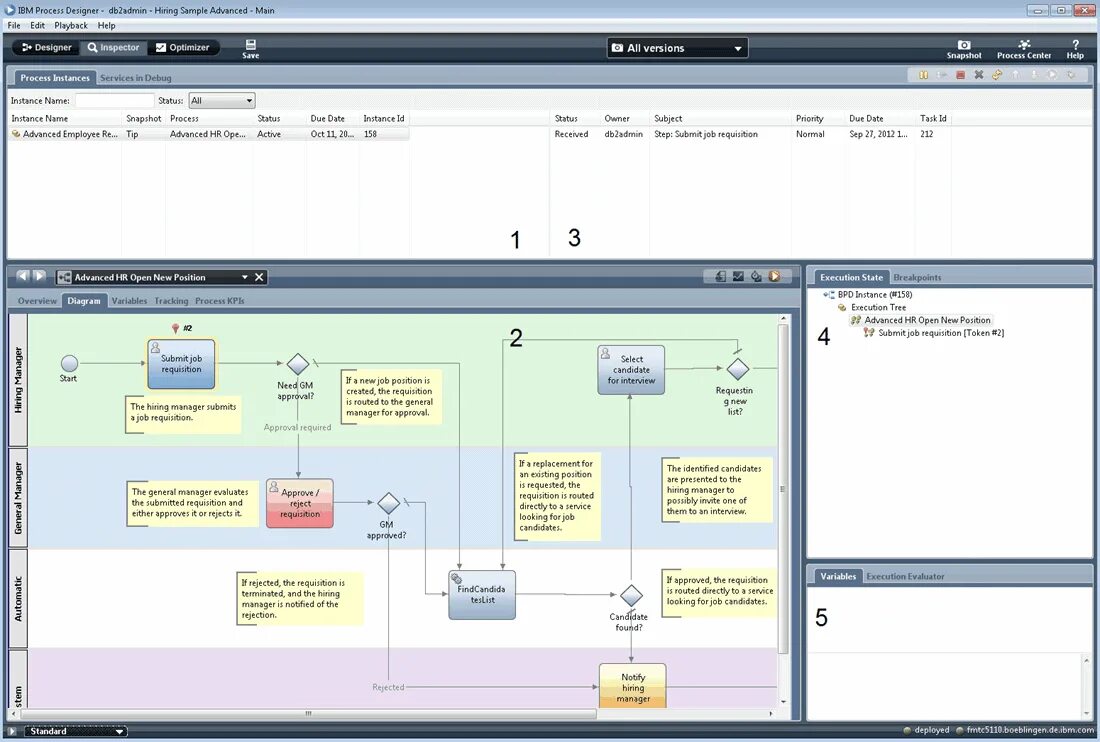Screen dimensions: 1100x742
Task: Sort by Priority column header
Action: click(810, 119)
